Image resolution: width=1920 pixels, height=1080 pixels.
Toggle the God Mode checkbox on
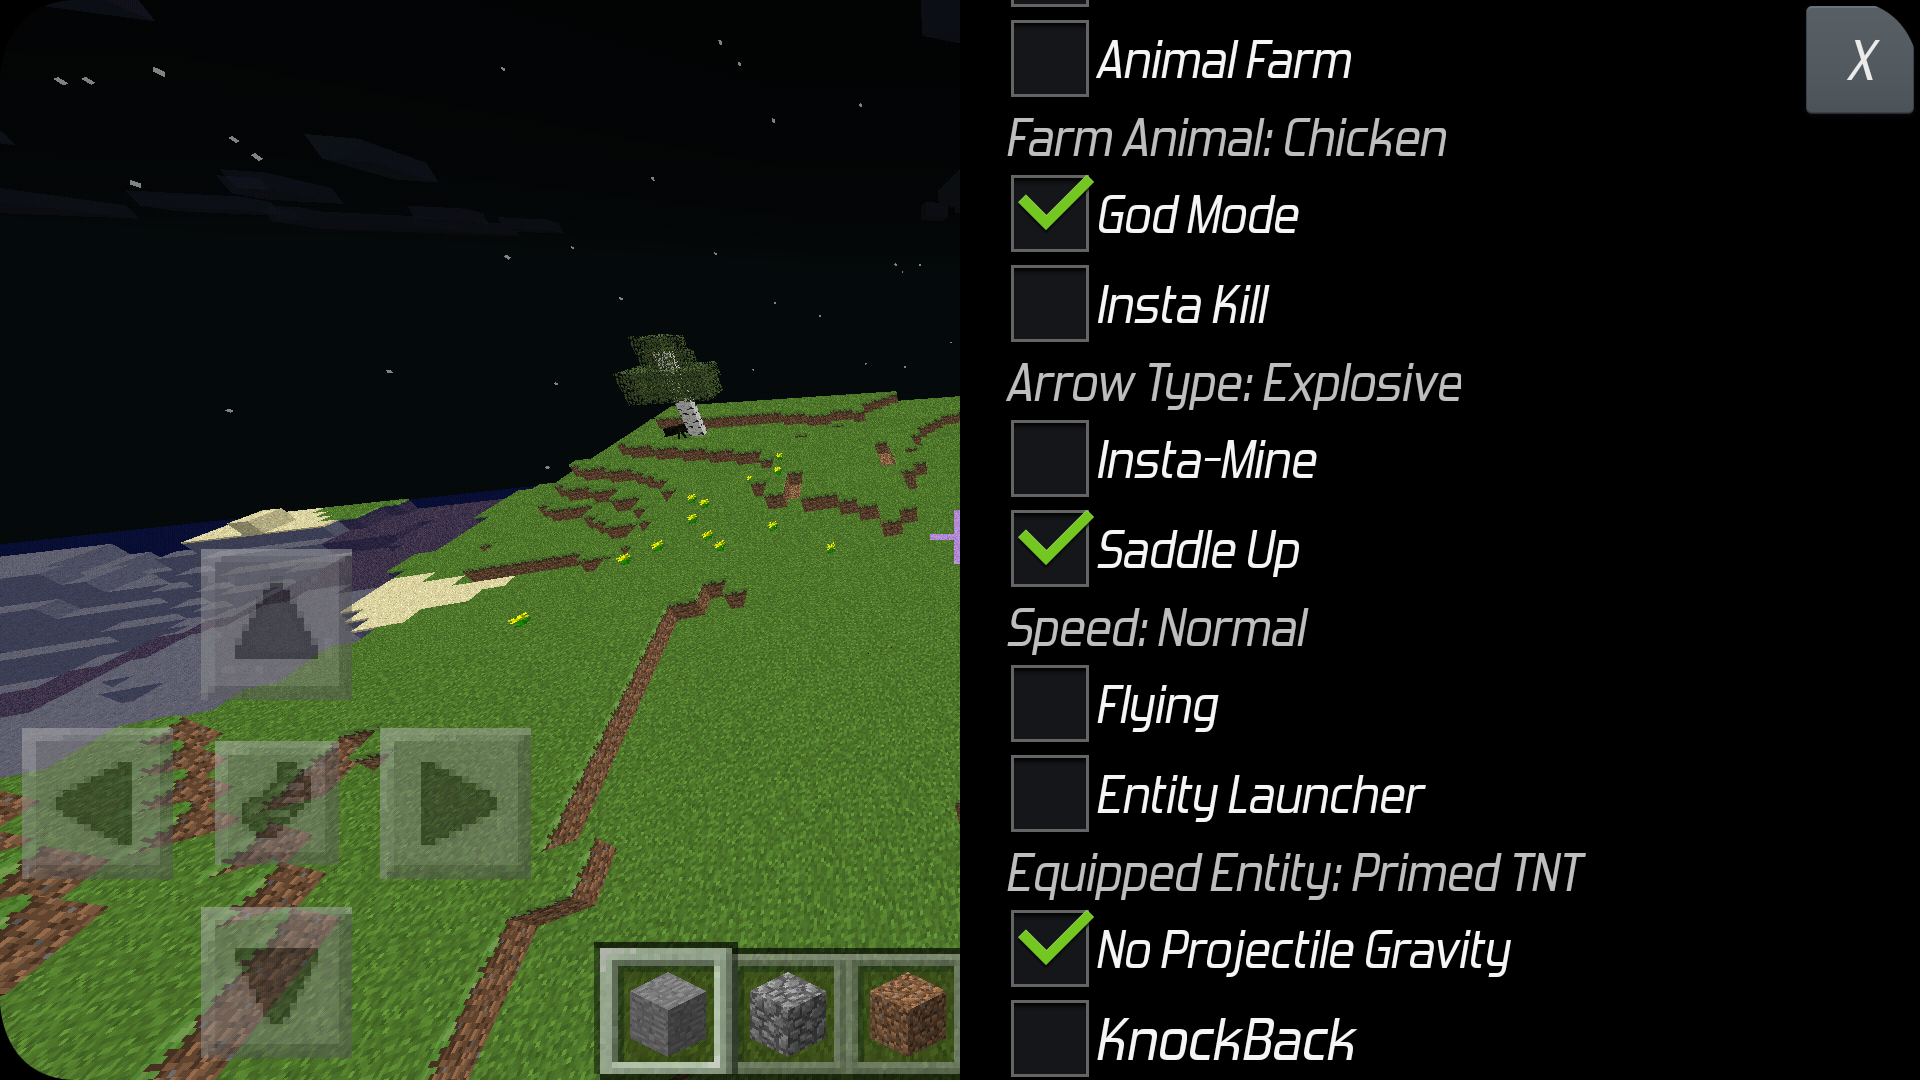tap(1048, 212)
